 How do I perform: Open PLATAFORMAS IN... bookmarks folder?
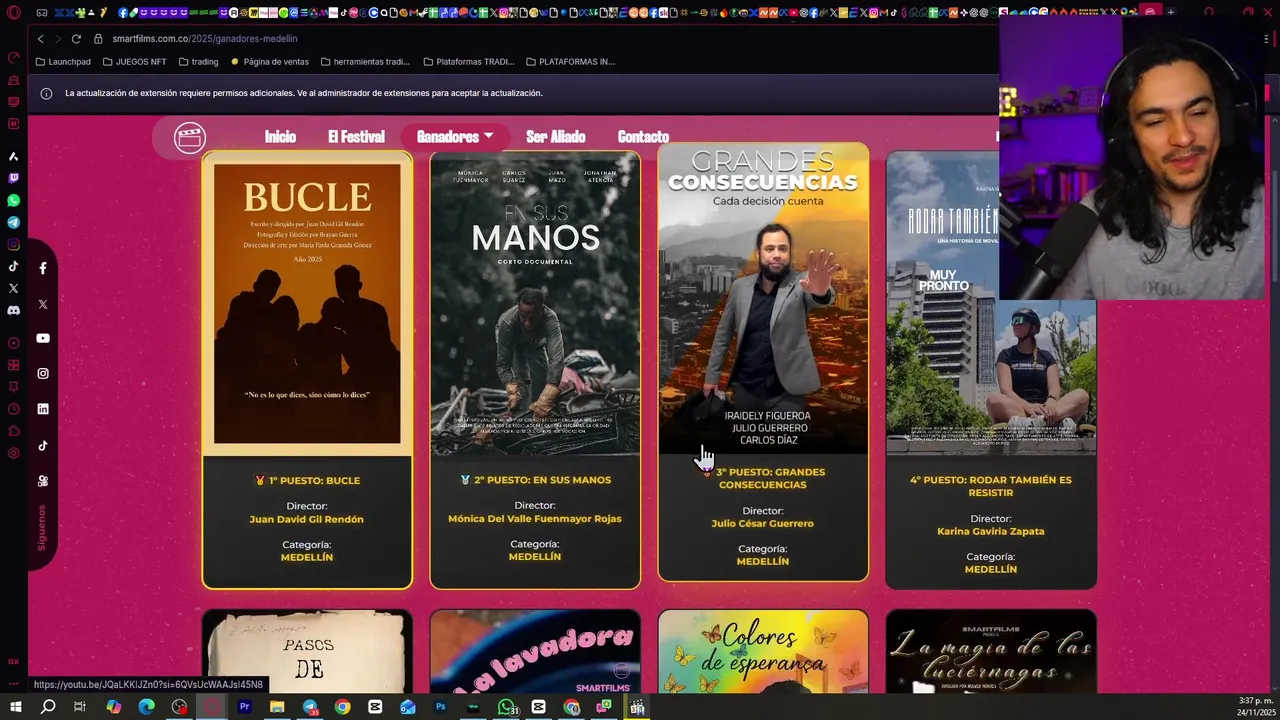570,61
